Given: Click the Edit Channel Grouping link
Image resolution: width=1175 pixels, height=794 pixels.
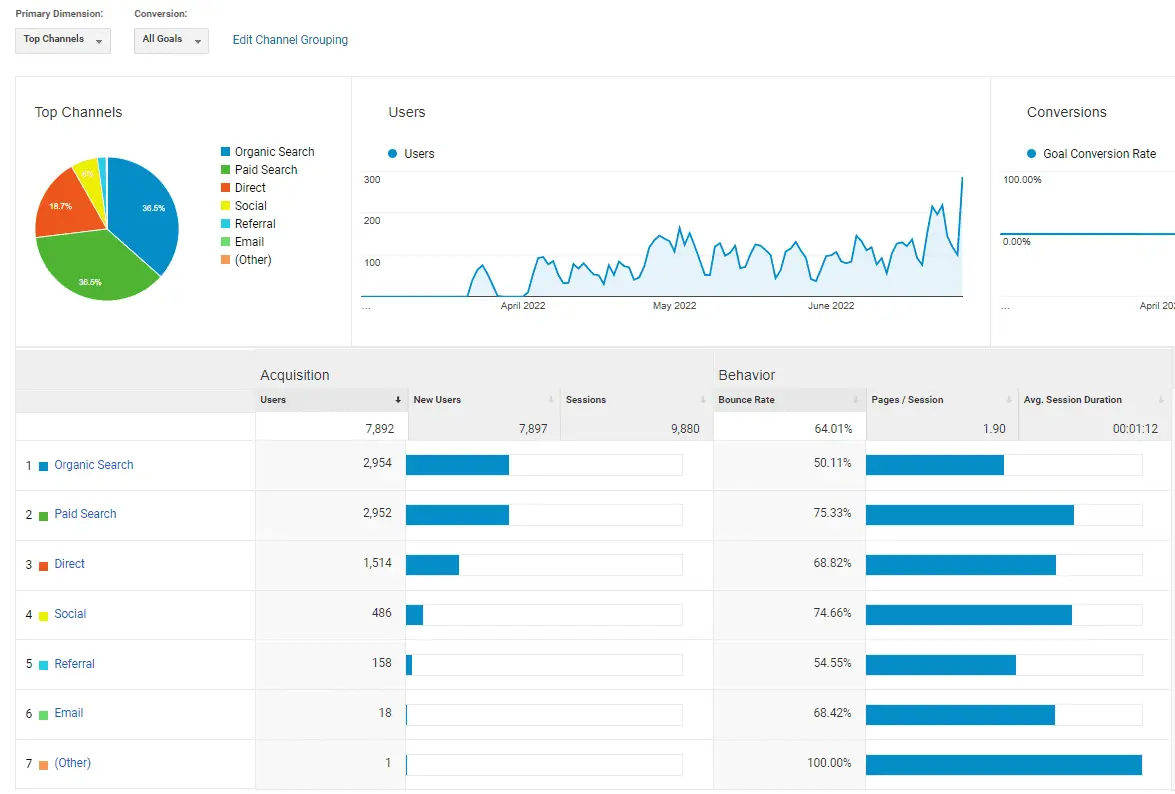Looking at the screenshot, I should pos(289,40).
